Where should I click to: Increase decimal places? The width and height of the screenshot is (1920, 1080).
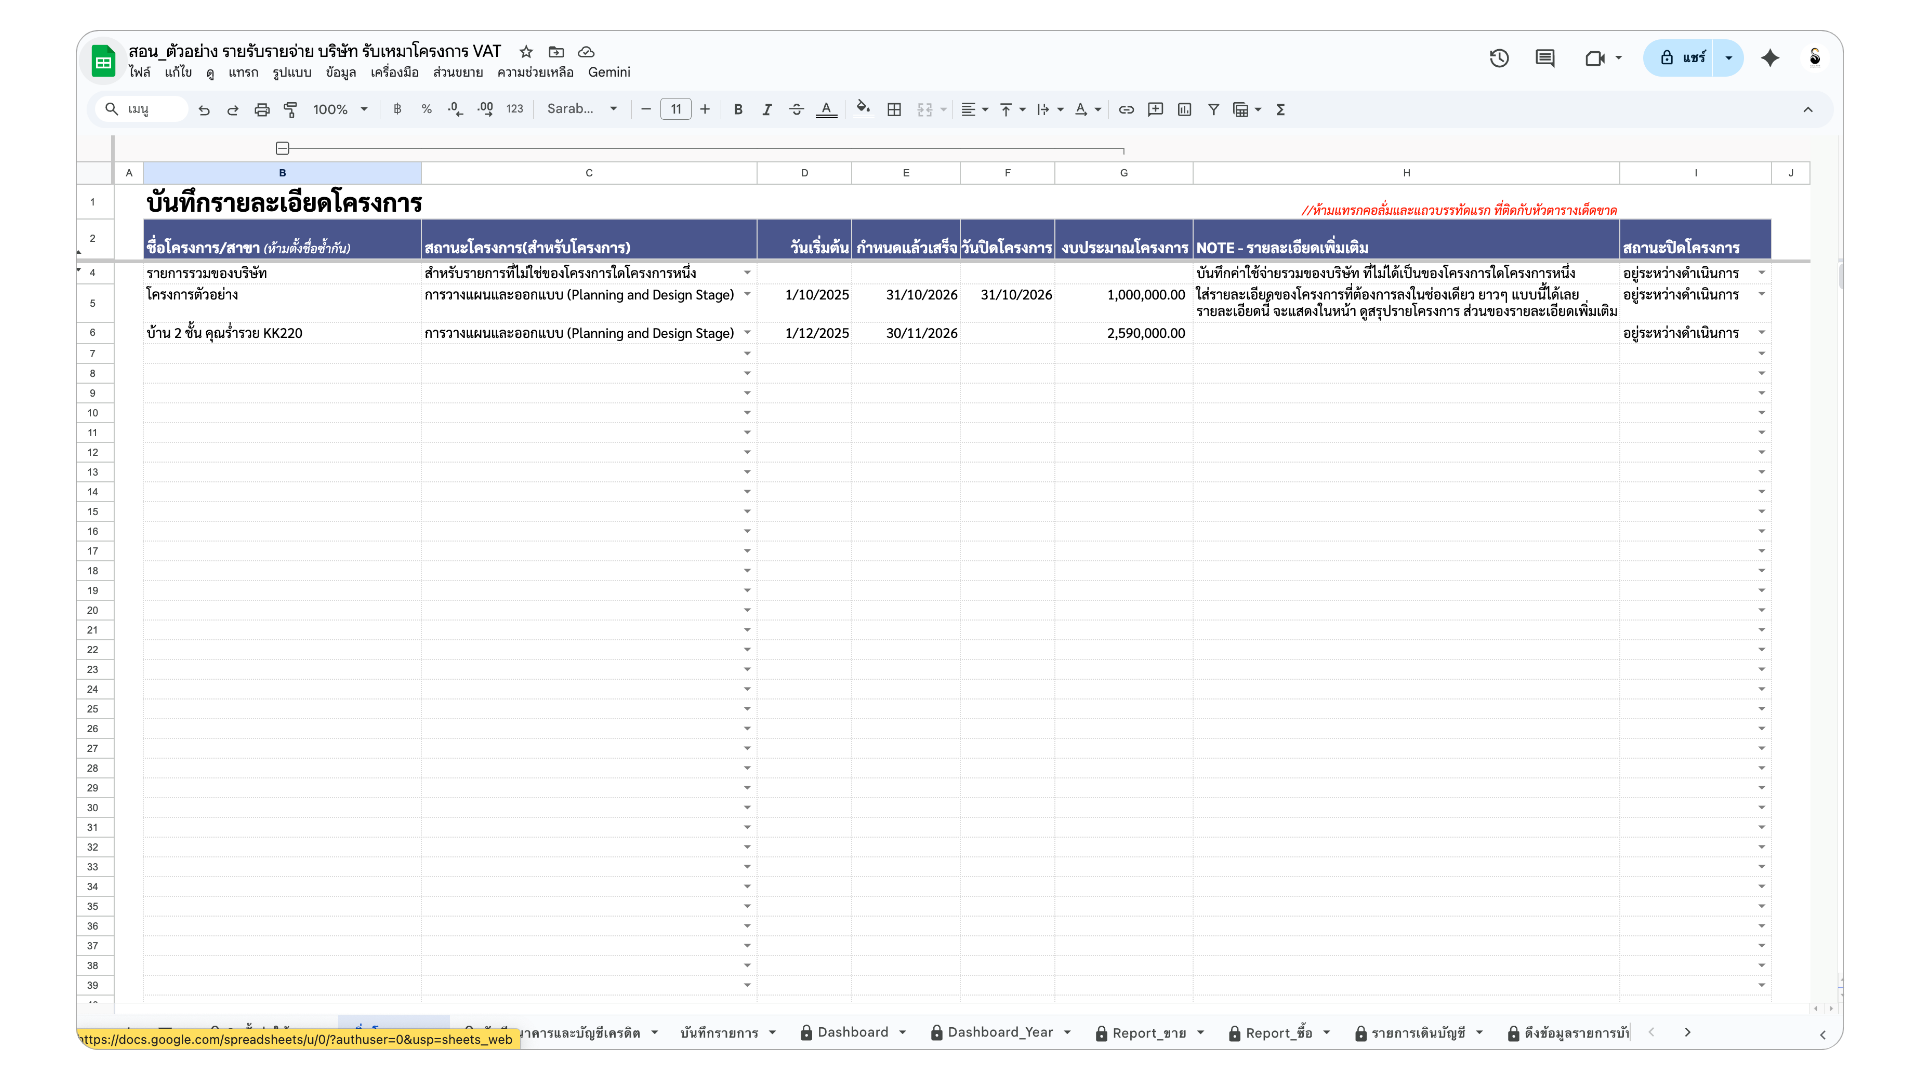click(x=485, y=110)
